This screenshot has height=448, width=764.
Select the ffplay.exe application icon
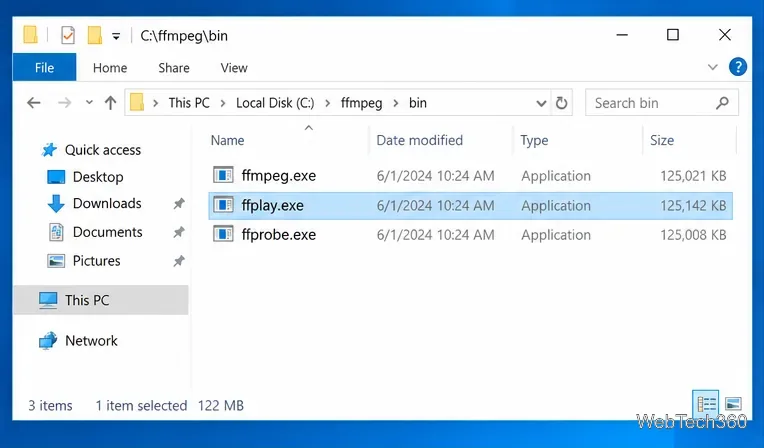click(223, 205)
